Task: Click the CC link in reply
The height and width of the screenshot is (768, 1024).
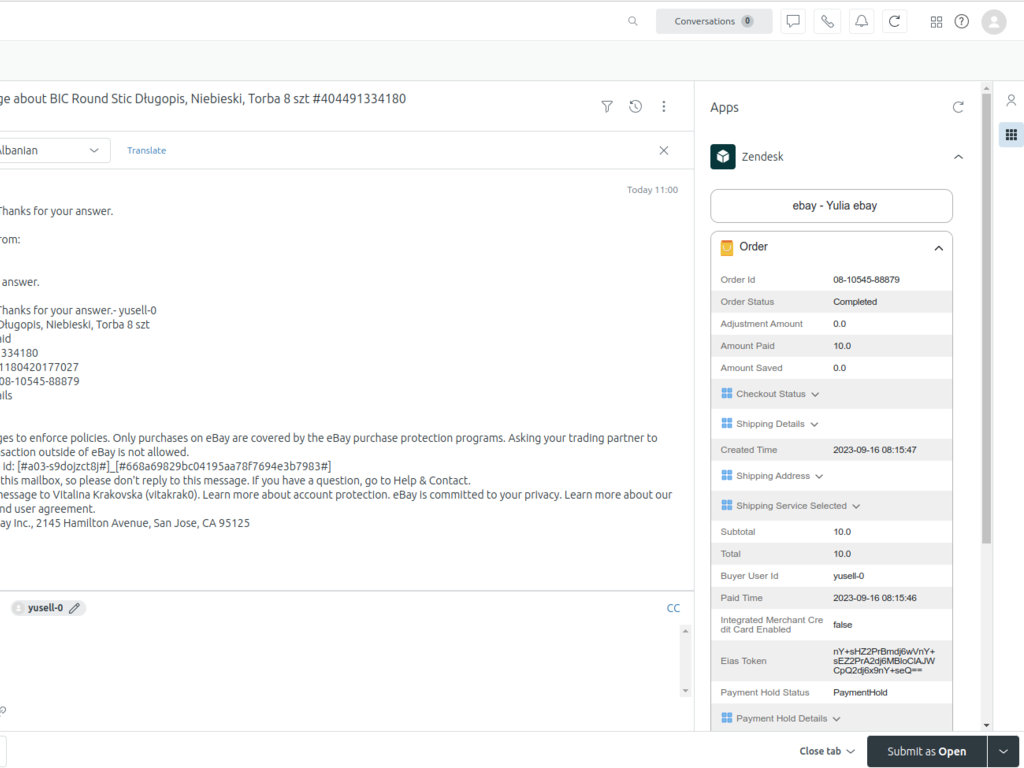Action: pyautogui.click(x=673, y=608)
